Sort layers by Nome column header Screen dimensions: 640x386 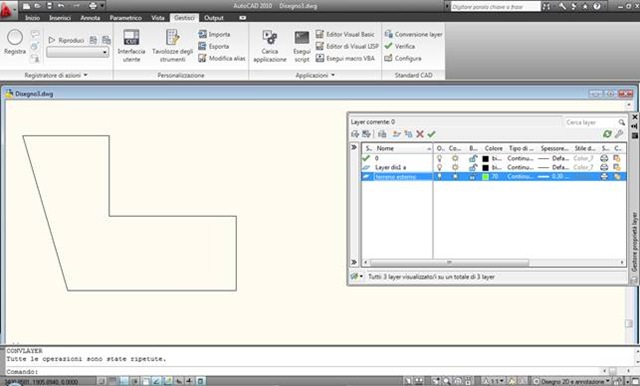(402, 149)
